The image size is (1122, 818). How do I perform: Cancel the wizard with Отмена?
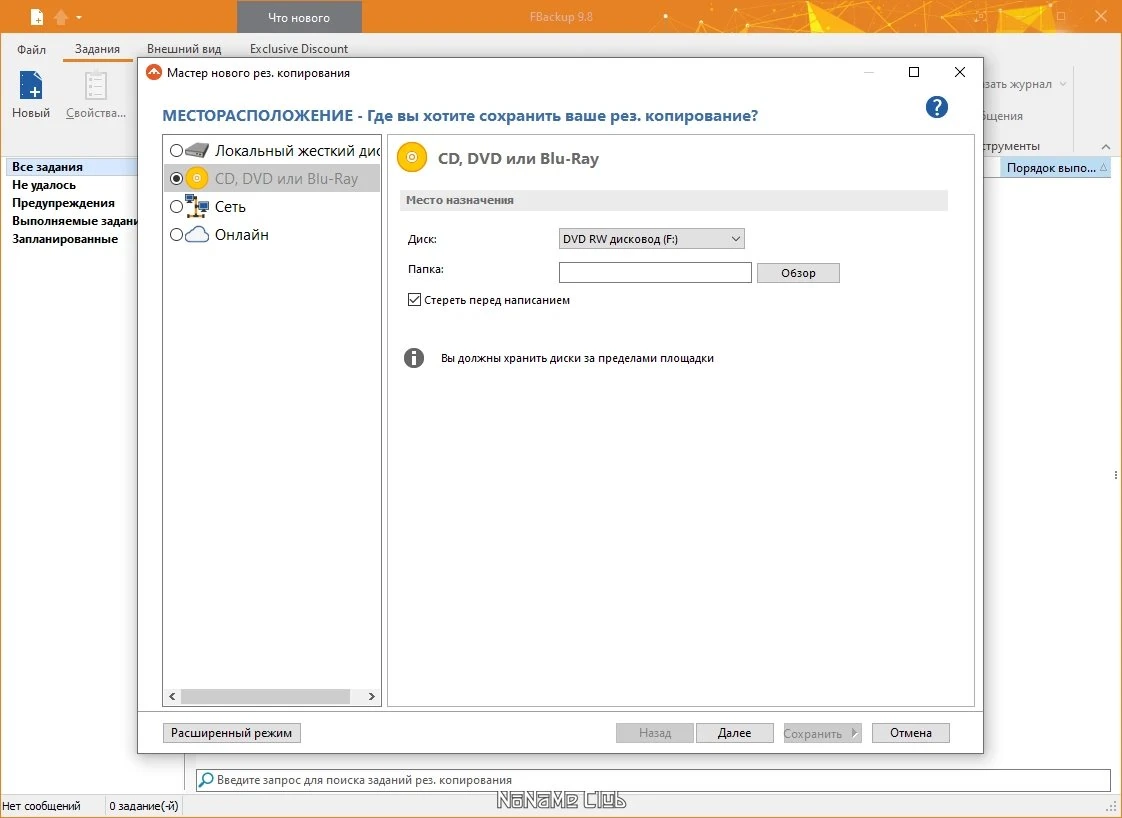click(910, 733)
